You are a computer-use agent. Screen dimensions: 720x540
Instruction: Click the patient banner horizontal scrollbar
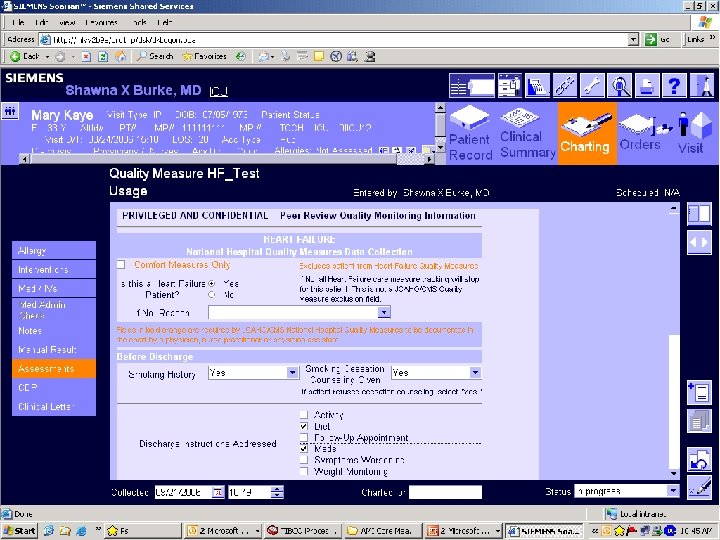(x=227, y=159)
